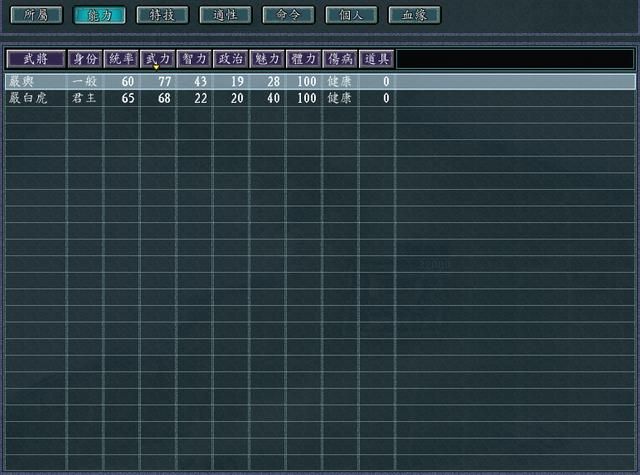Toggle sort order on 武力 column header
Viewport: 640px width, 475px height.
157,59
